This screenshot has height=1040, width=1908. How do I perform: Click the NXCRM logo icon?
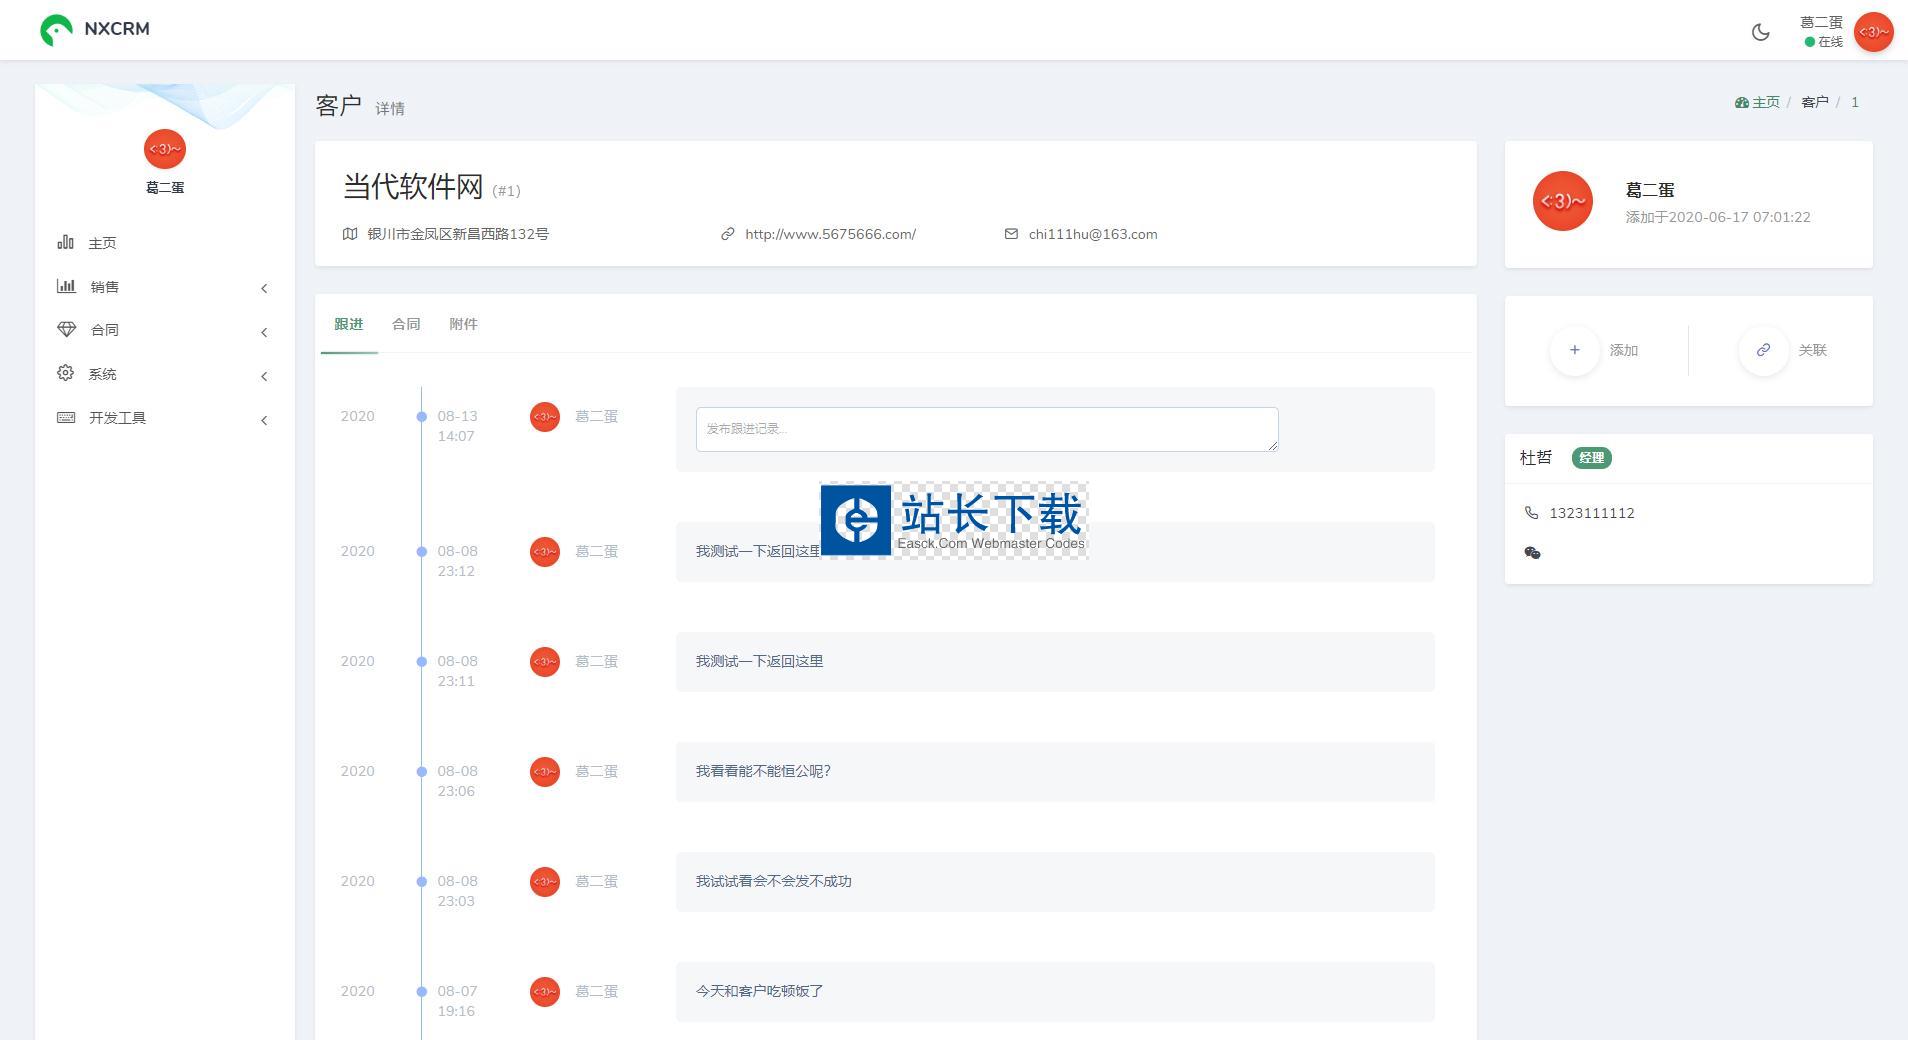coord(56,30)
